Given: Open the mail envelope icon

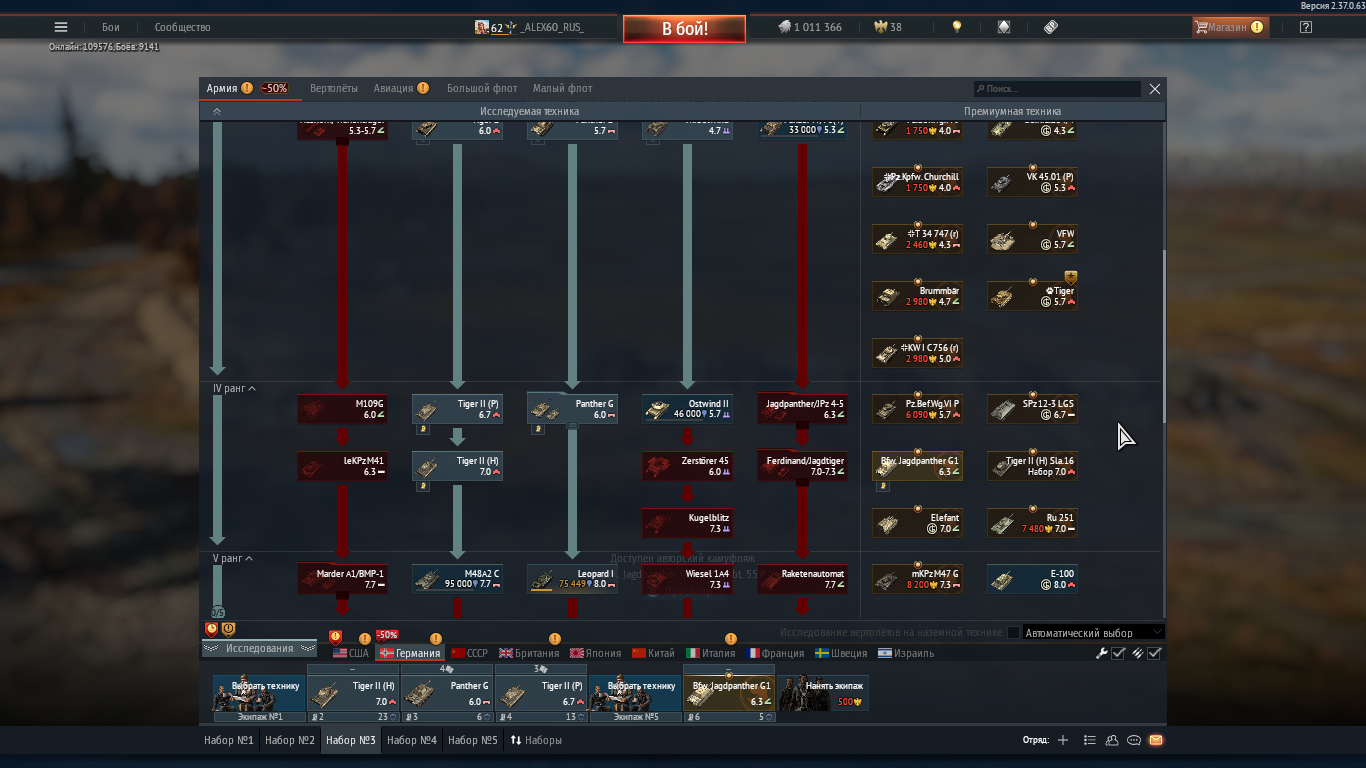Looking at the screenshot, I should (1156, 741).
